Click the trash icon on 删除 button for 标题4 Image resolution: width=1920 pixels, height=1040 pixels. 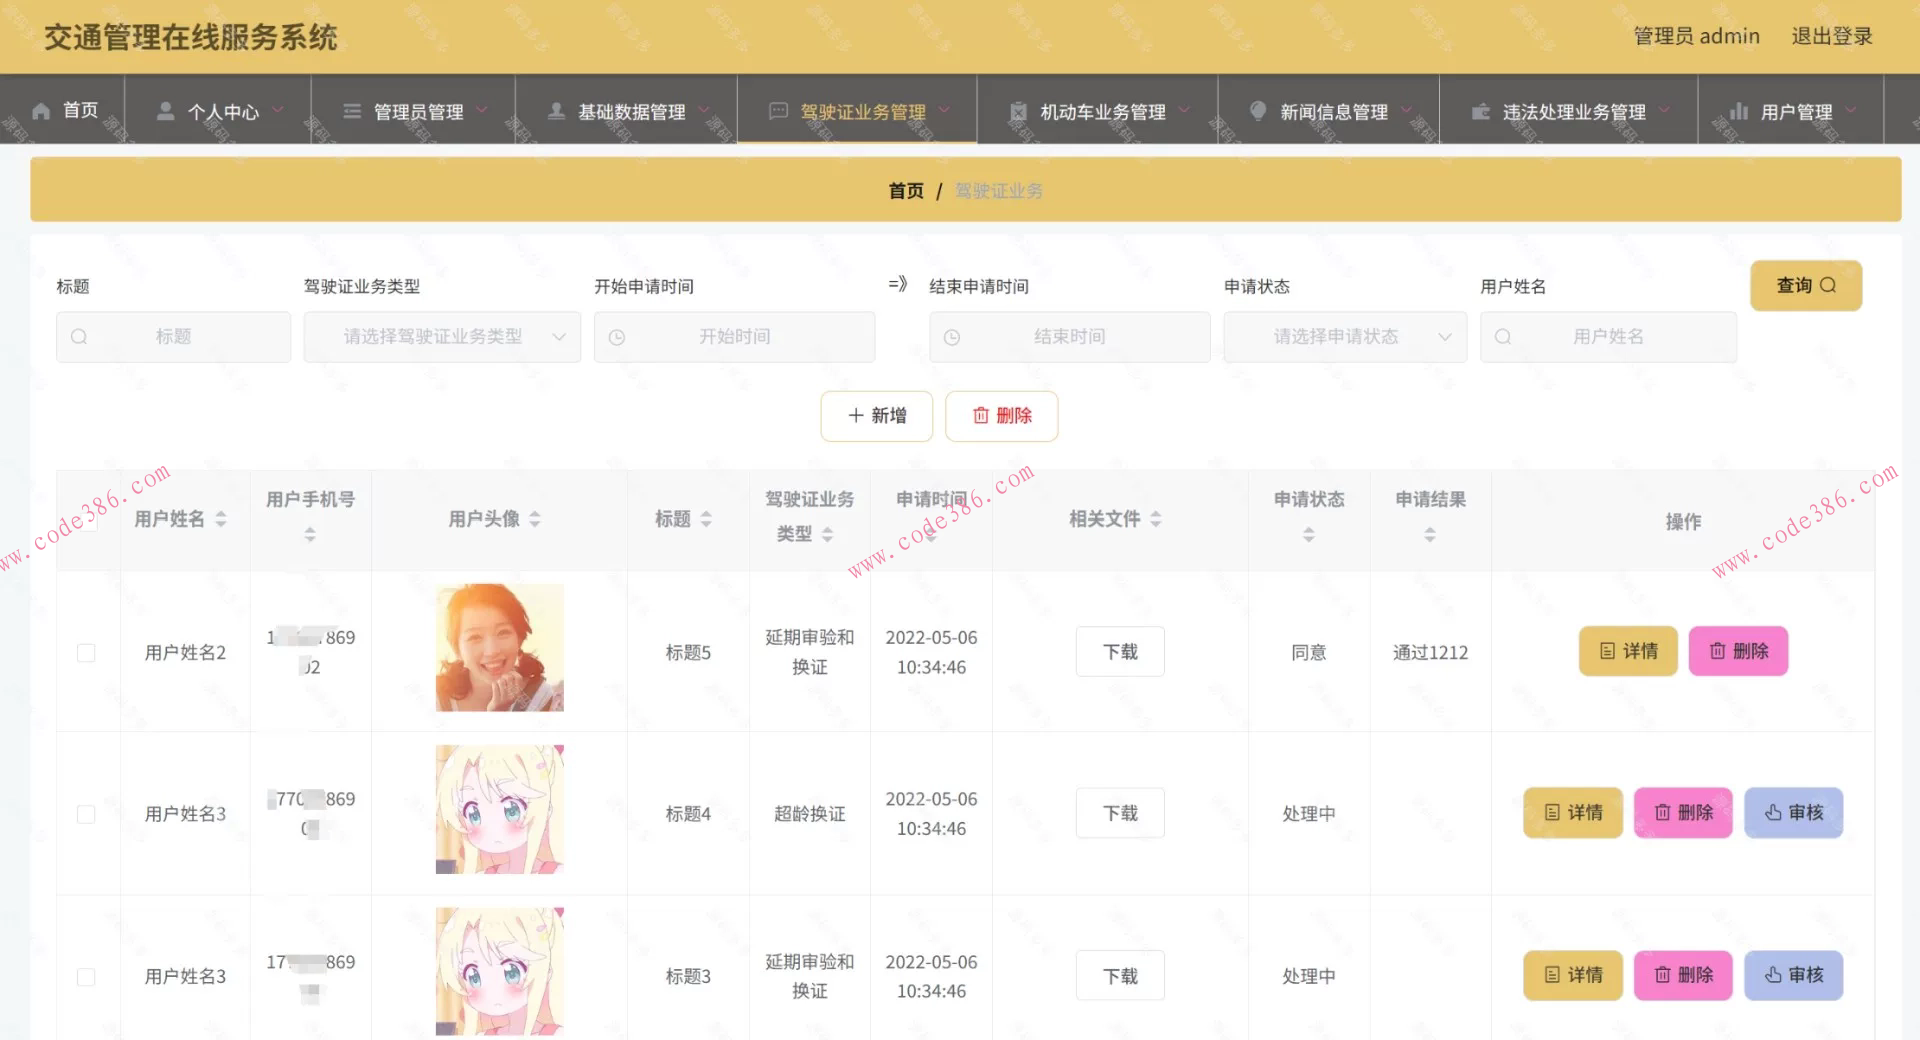[x=1662, y=813]
